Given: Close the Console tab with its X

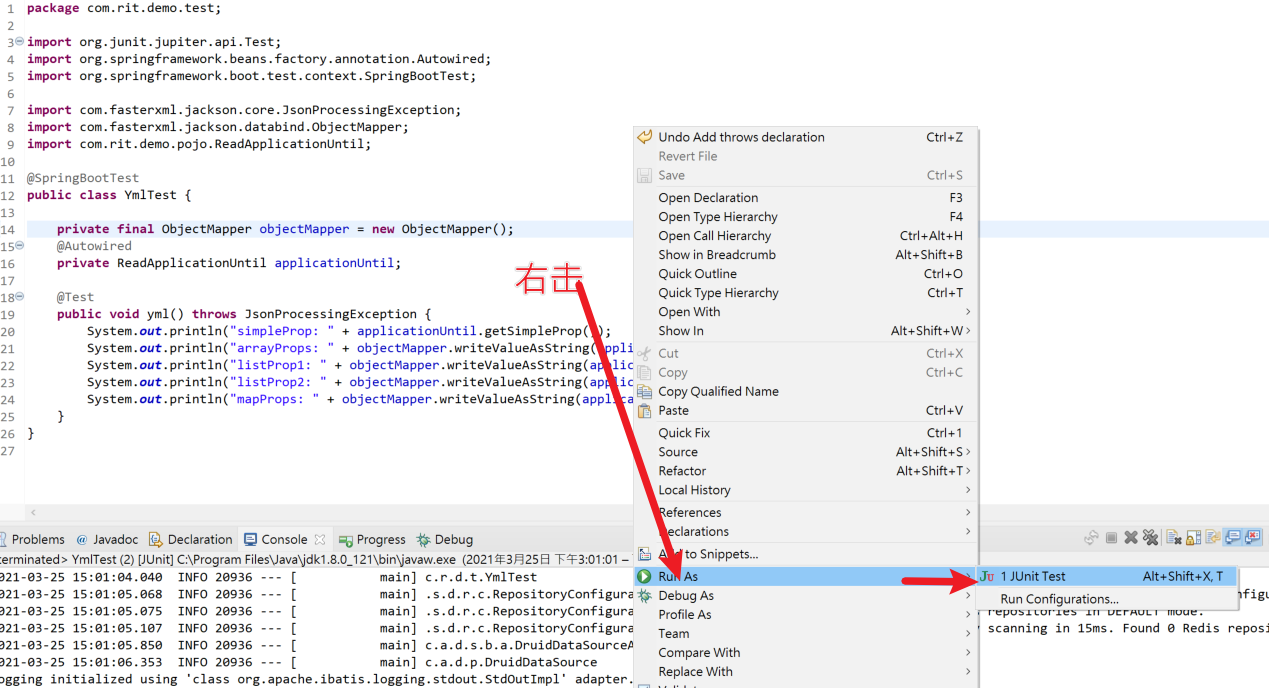Looking at the screenshot, I should pos(320,539).
